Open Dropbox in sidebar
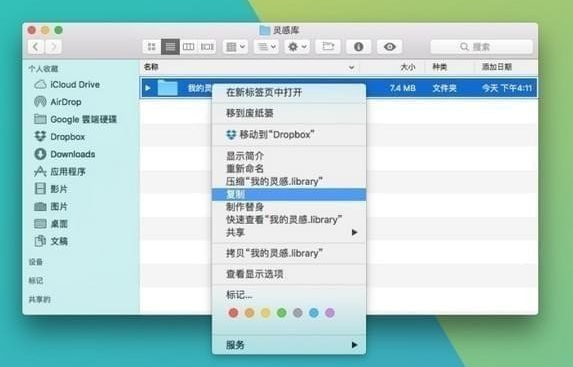 click(x=60, y=137)
